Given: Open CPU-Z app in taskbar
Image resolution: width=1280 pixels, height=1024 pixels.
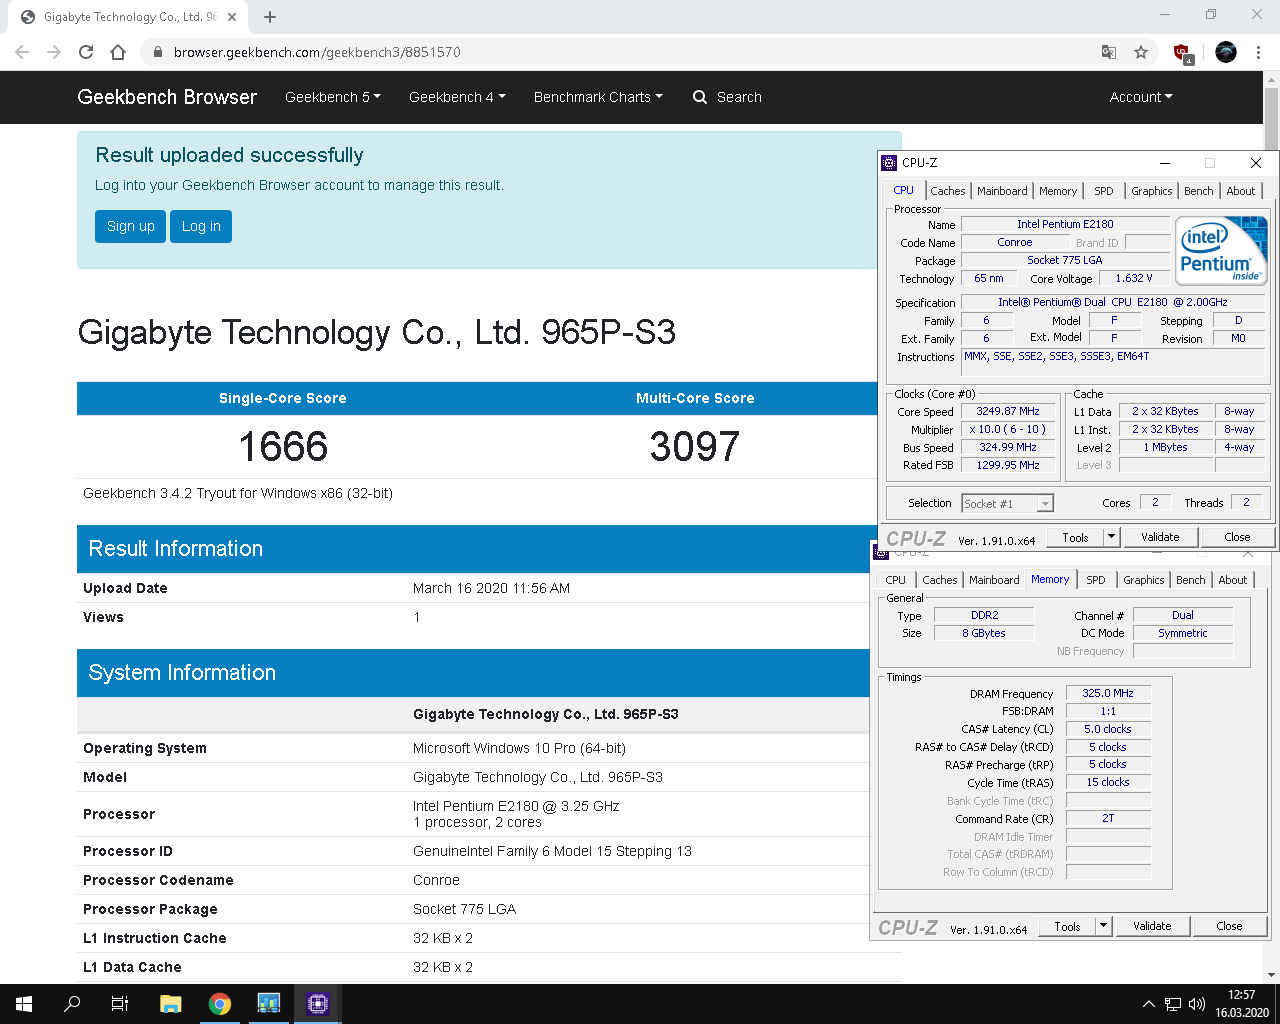Looking at the screenshot, I should [318, 1004].
